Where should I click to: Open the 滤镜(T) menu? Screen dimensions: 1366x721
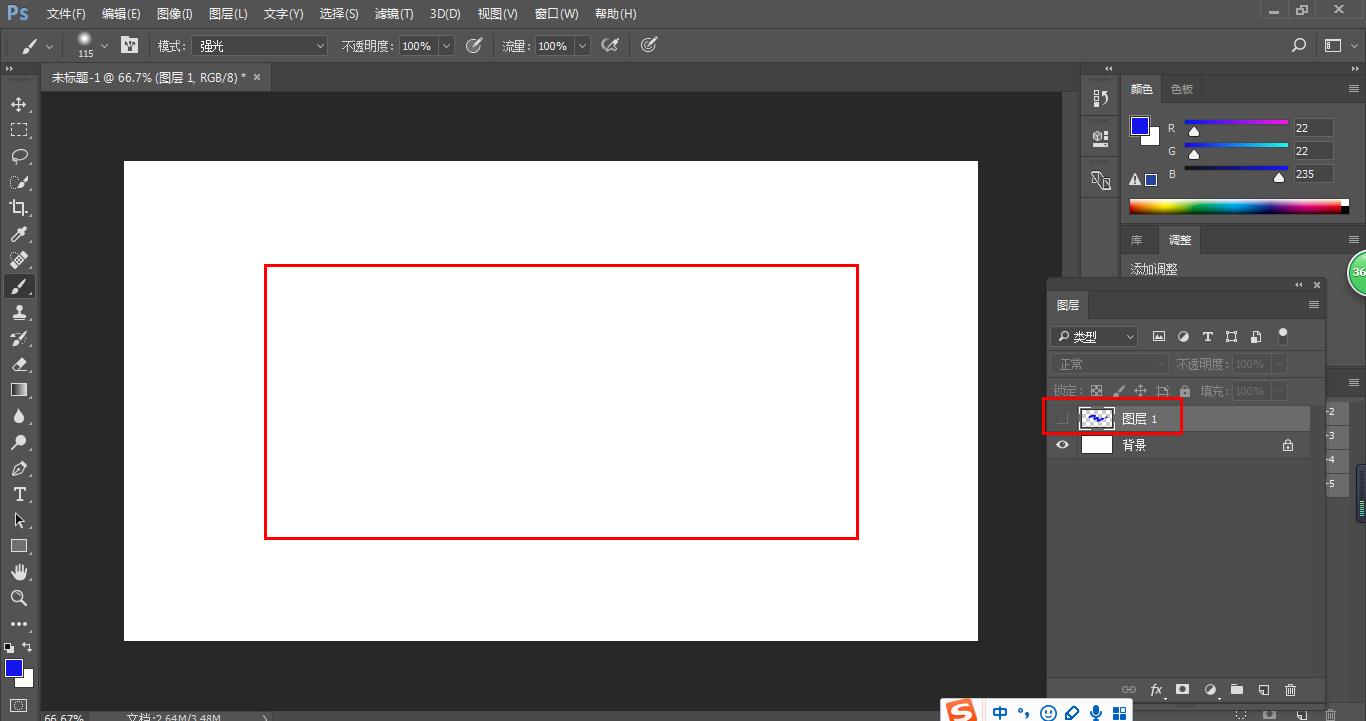click(x=393, y=14)
